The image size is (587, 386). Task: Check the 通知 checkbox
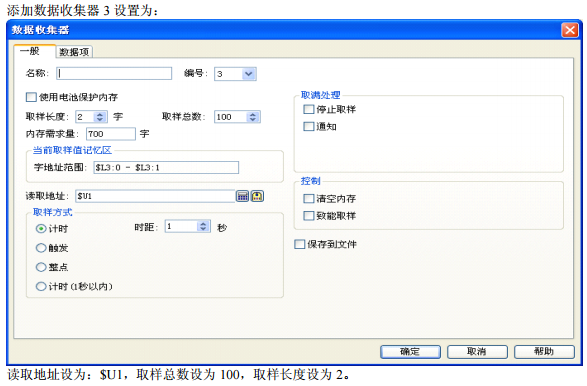308,127
